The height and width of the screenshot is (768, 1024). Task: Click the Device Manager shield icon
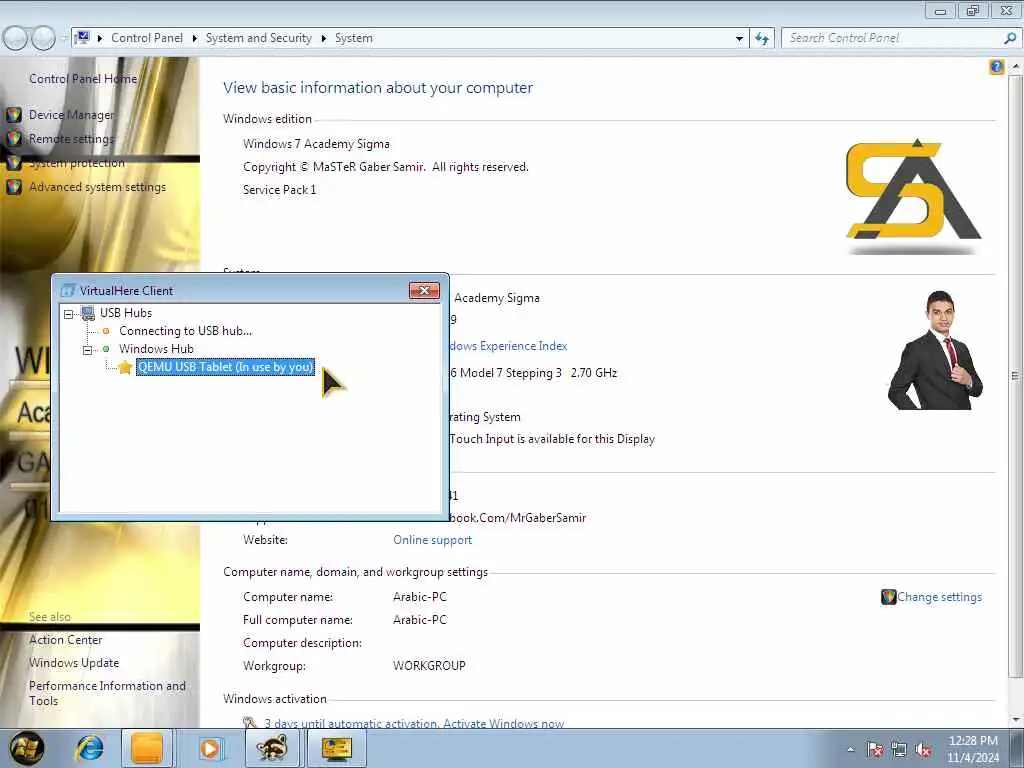pyautogui.click(x=14, y=115)
